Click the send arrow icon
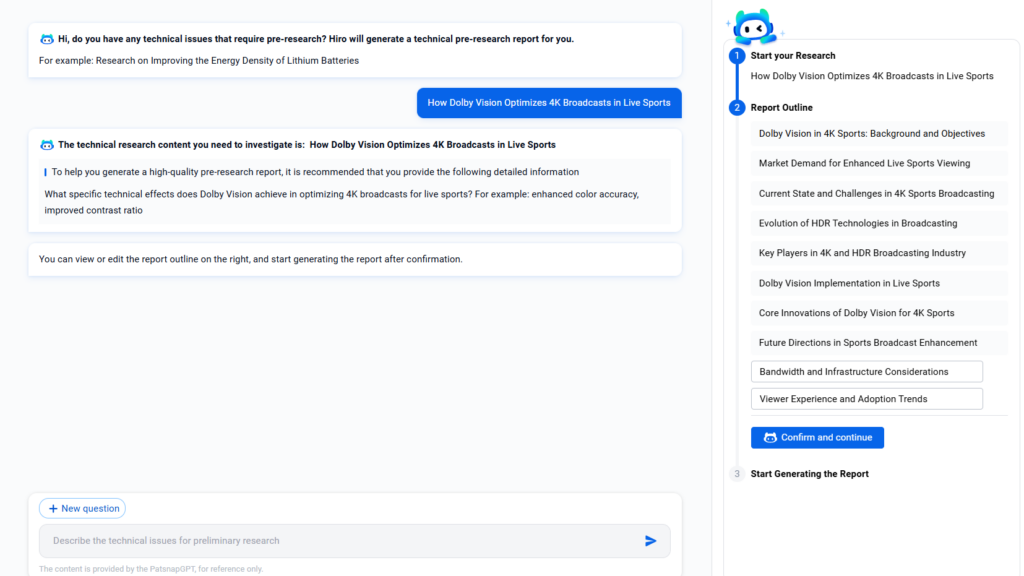This screenshot has height=576, width=1024. [650, 541]
